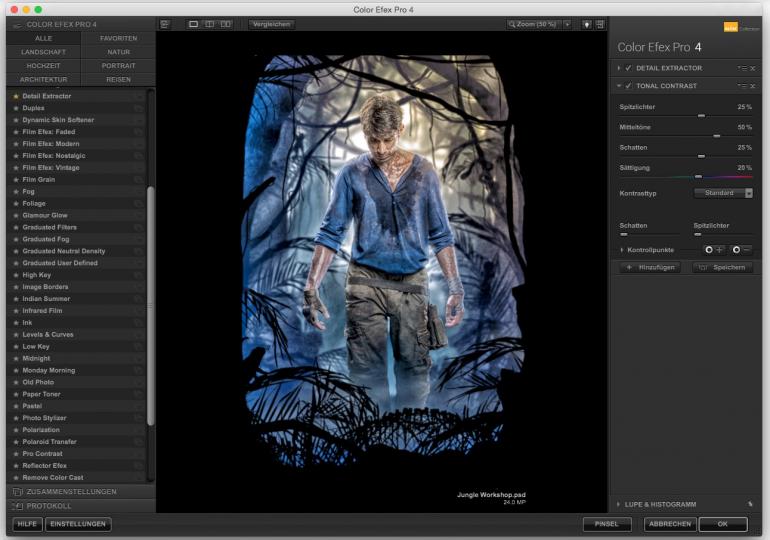Toggle favorite star for Old Photo
Screen dimensions: 770x540
point(16,382)
